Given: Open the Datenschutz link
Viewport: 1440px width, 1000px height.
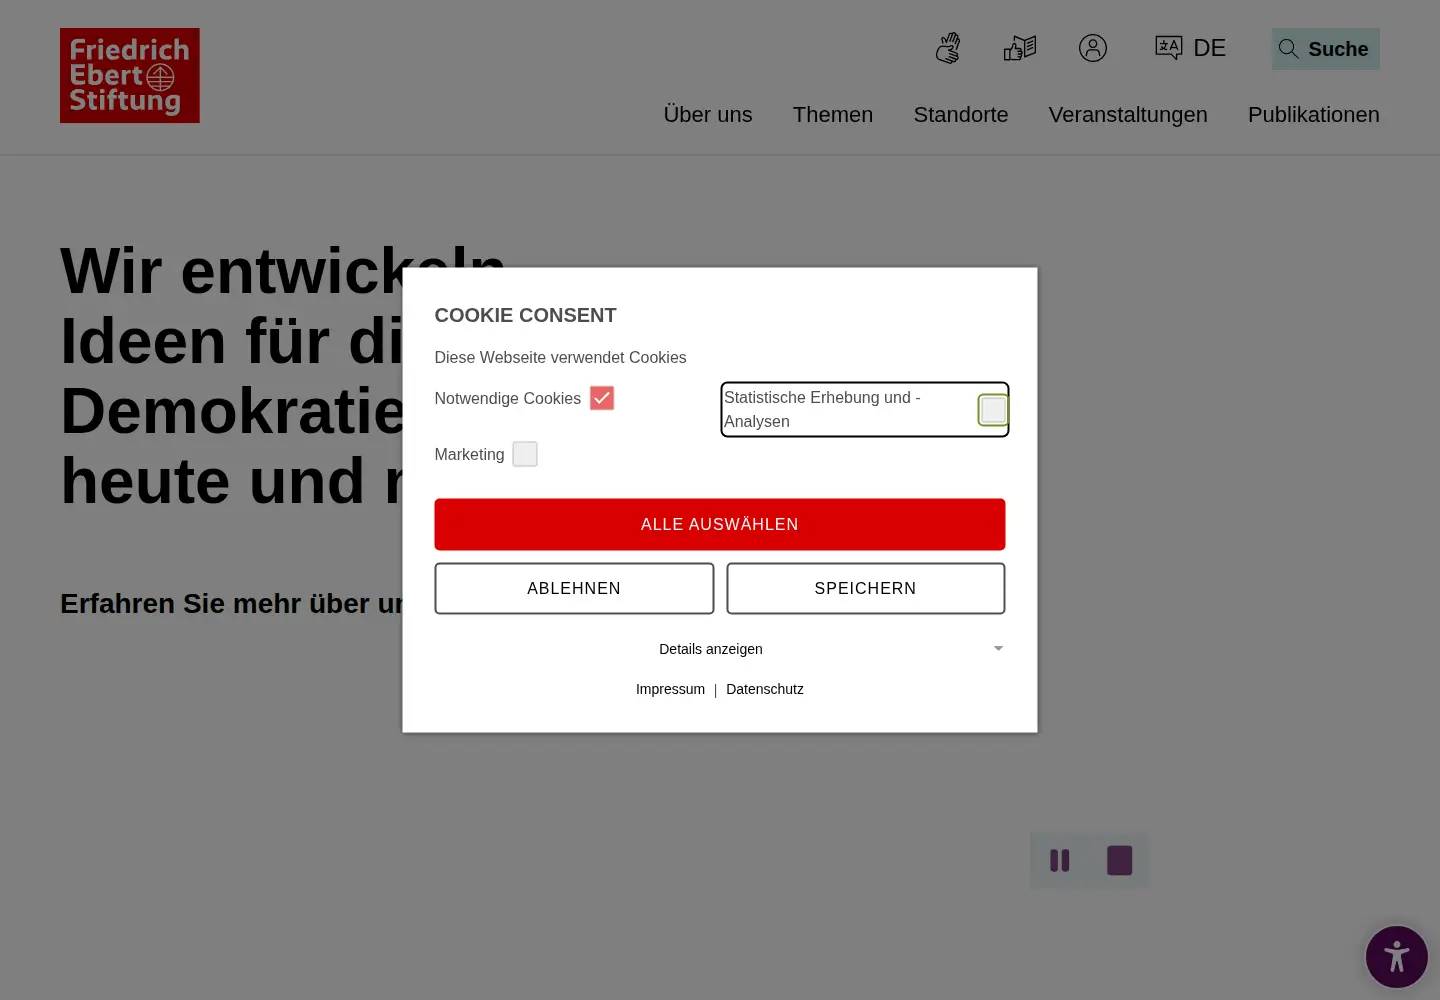Looking at the screenshot, I should (765, 689).
